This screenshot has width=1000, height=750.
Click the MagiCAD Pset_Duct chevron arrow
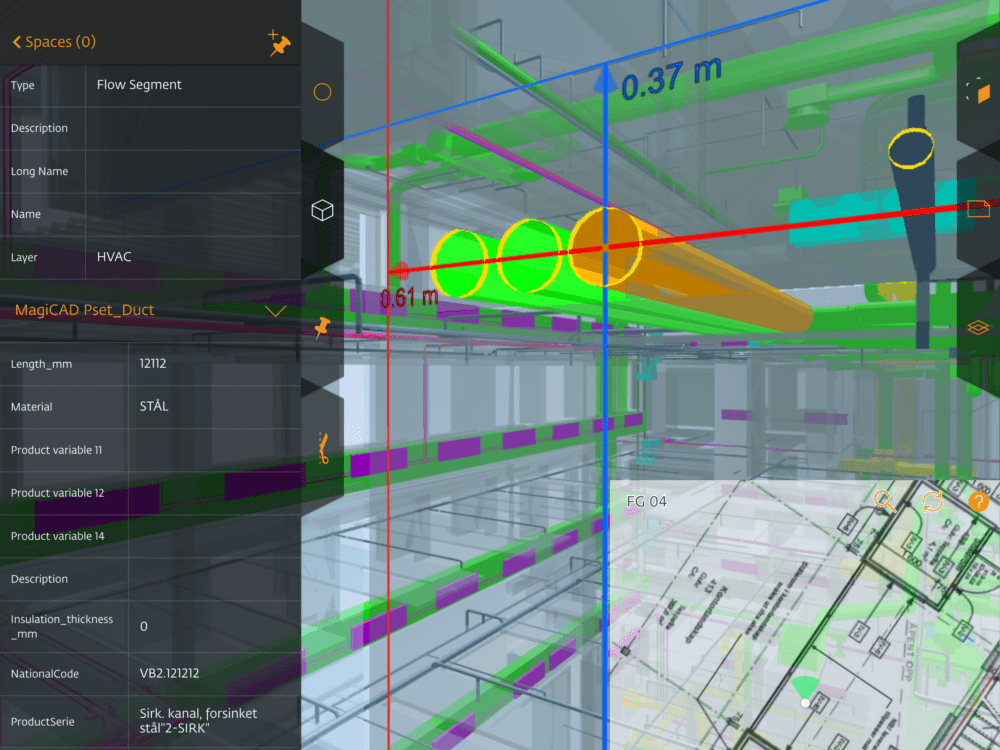click(x=276, y=311)
